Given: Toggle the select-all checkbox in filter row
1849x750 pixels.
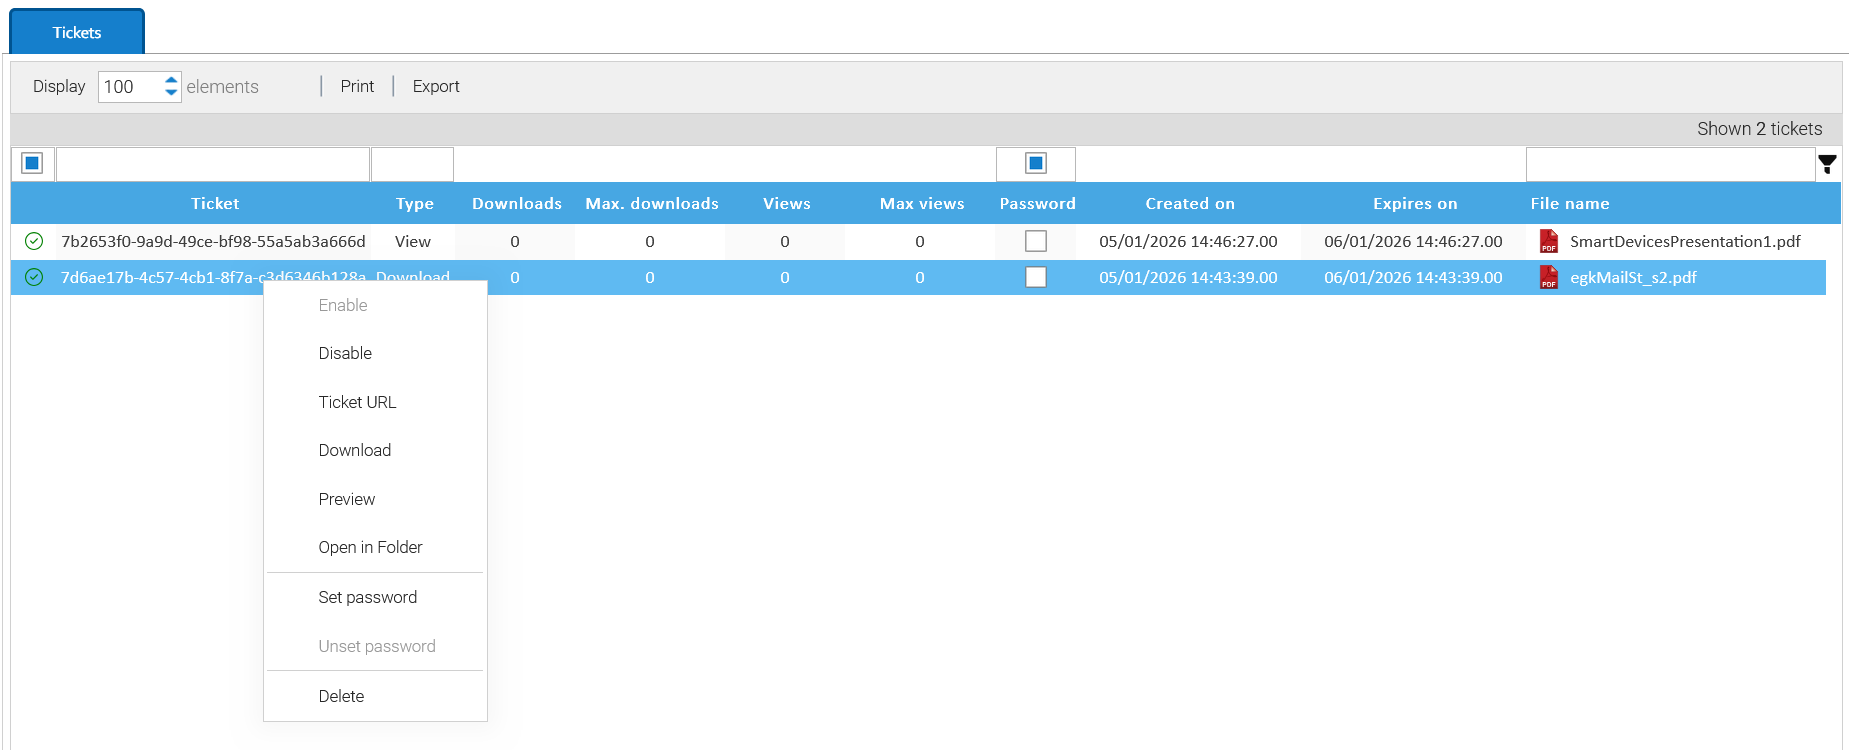Looking at the screenshot, I should pos(32,163).
